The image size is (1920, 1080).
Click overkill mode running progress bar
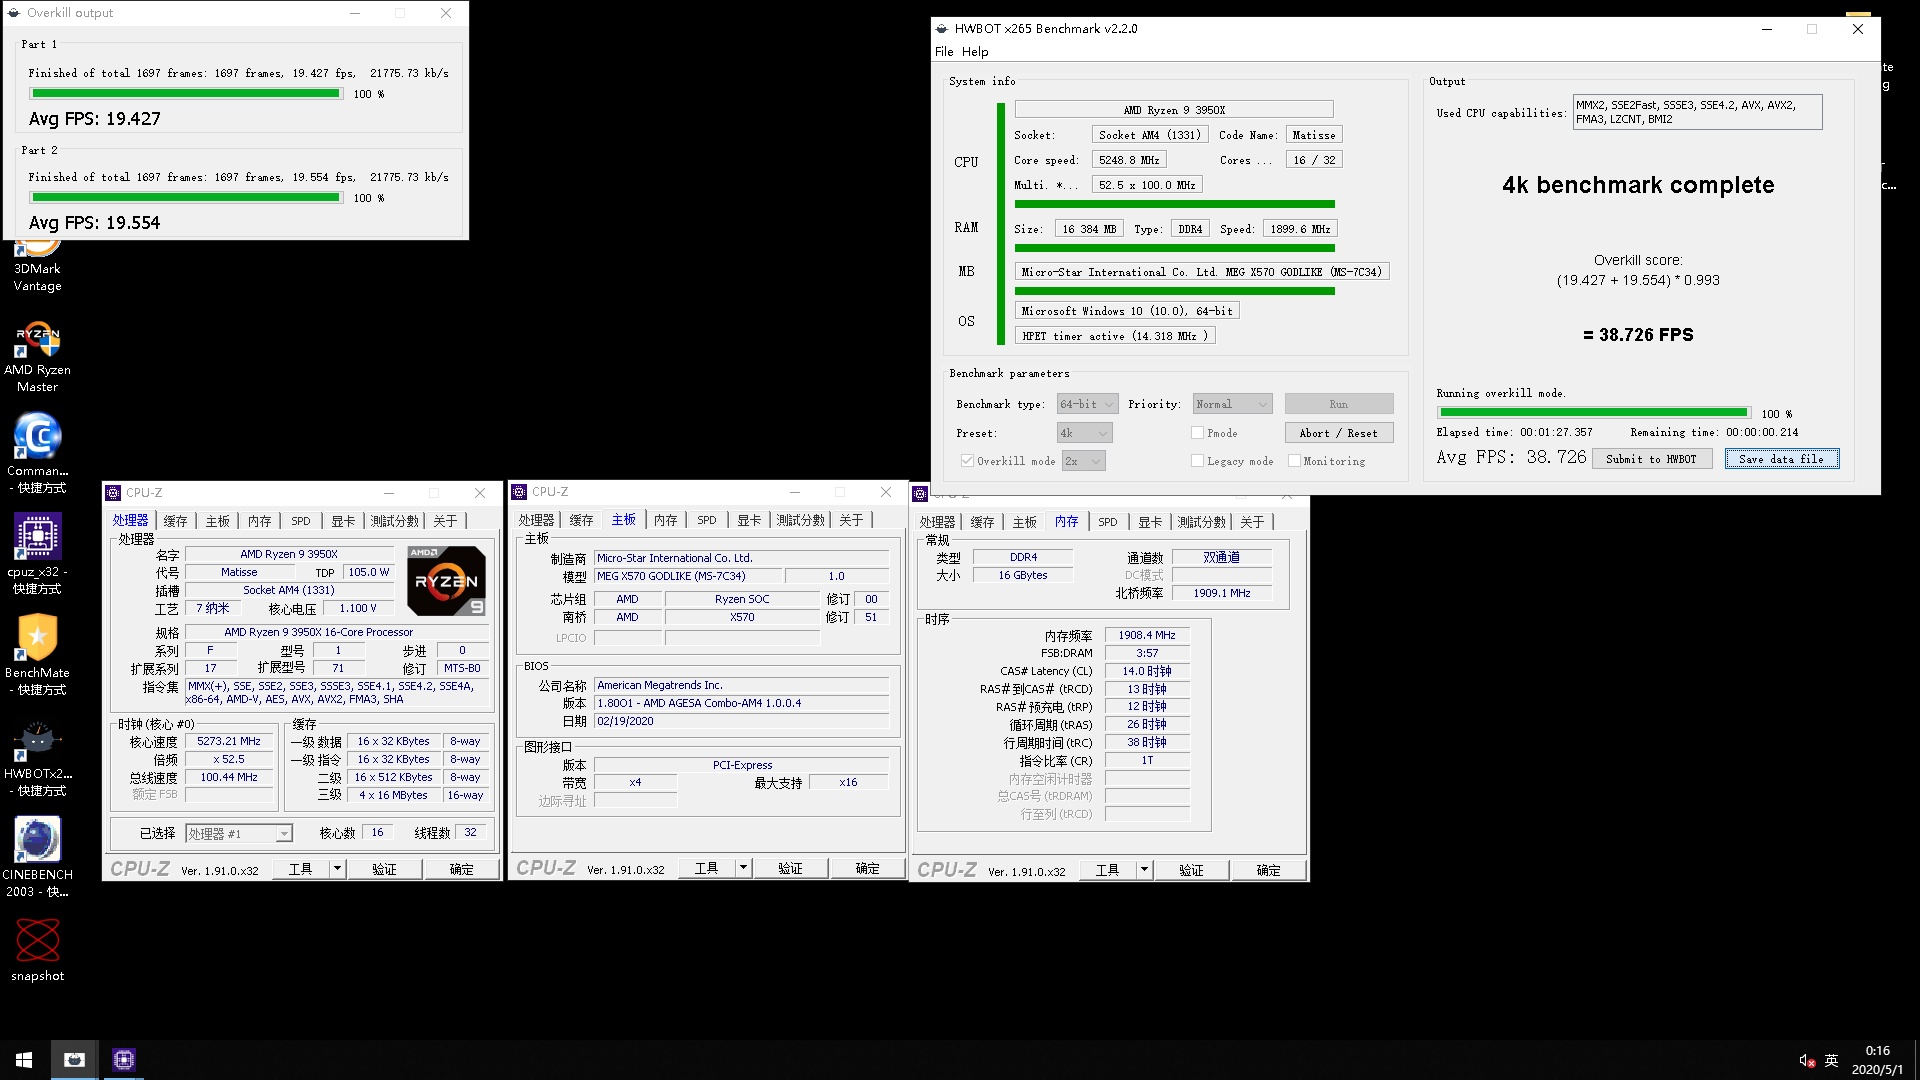pyautogui.click(x=1593, y=413)
